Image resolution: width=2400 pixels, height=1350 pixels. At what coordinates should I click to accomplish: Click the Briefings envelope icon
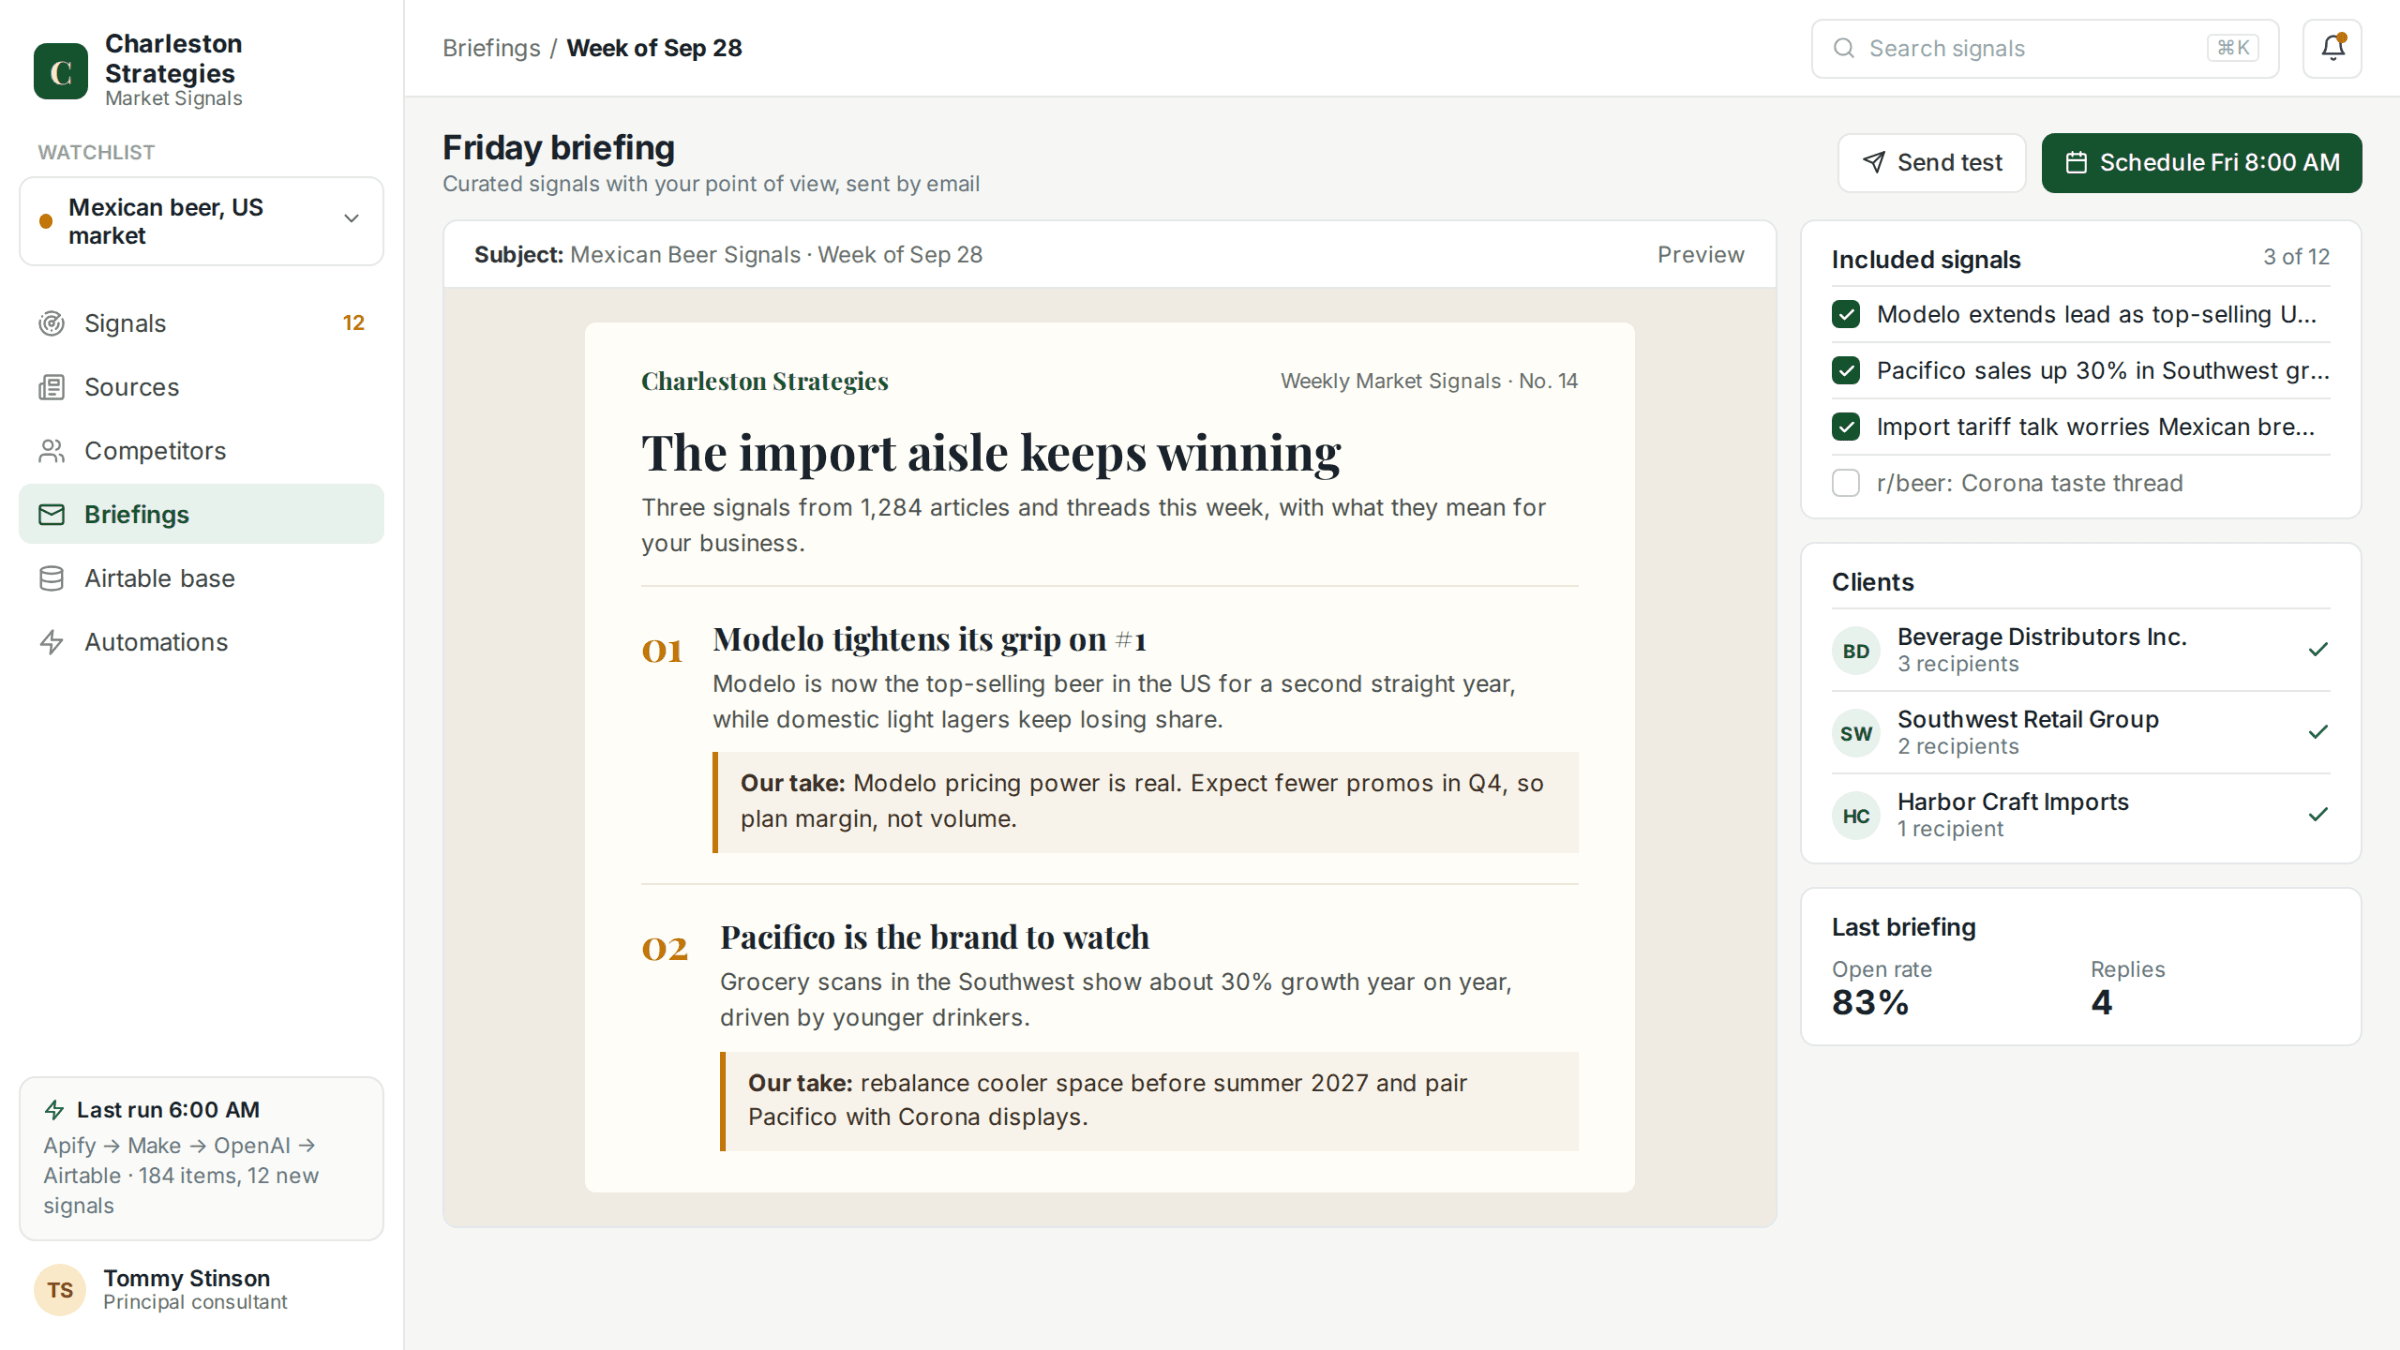[x=51, y=514]
